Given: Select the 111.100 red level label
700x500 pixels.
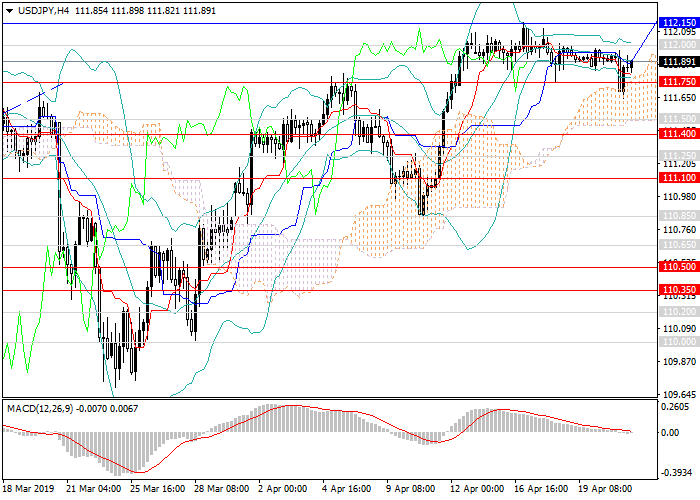Looking at the screenshot, I should [679, 178].
